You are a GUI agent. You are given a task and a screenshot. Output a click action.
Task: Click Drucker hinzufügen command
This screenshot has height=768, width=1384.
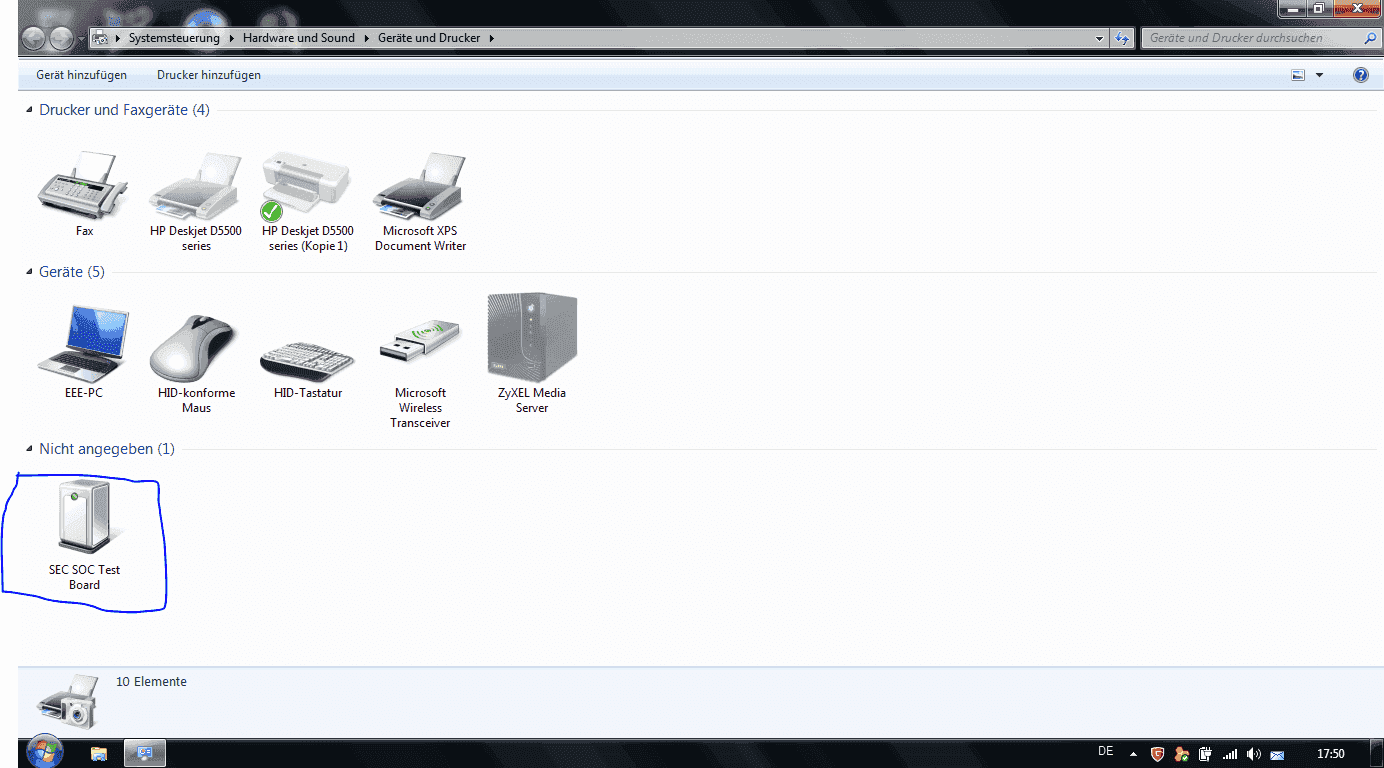point(209,75)
